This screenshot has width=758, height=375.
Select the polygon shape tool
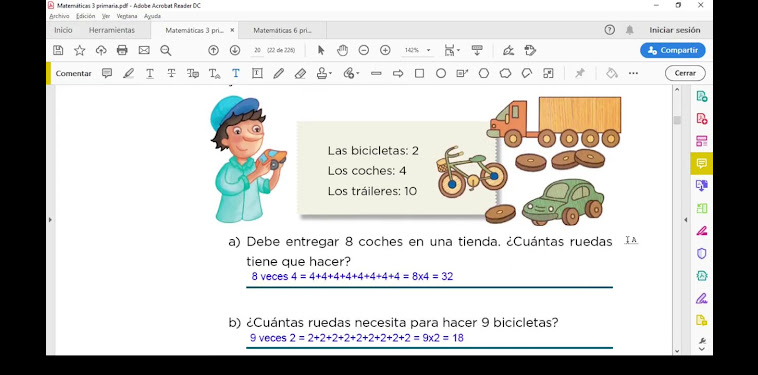point(484,73)
